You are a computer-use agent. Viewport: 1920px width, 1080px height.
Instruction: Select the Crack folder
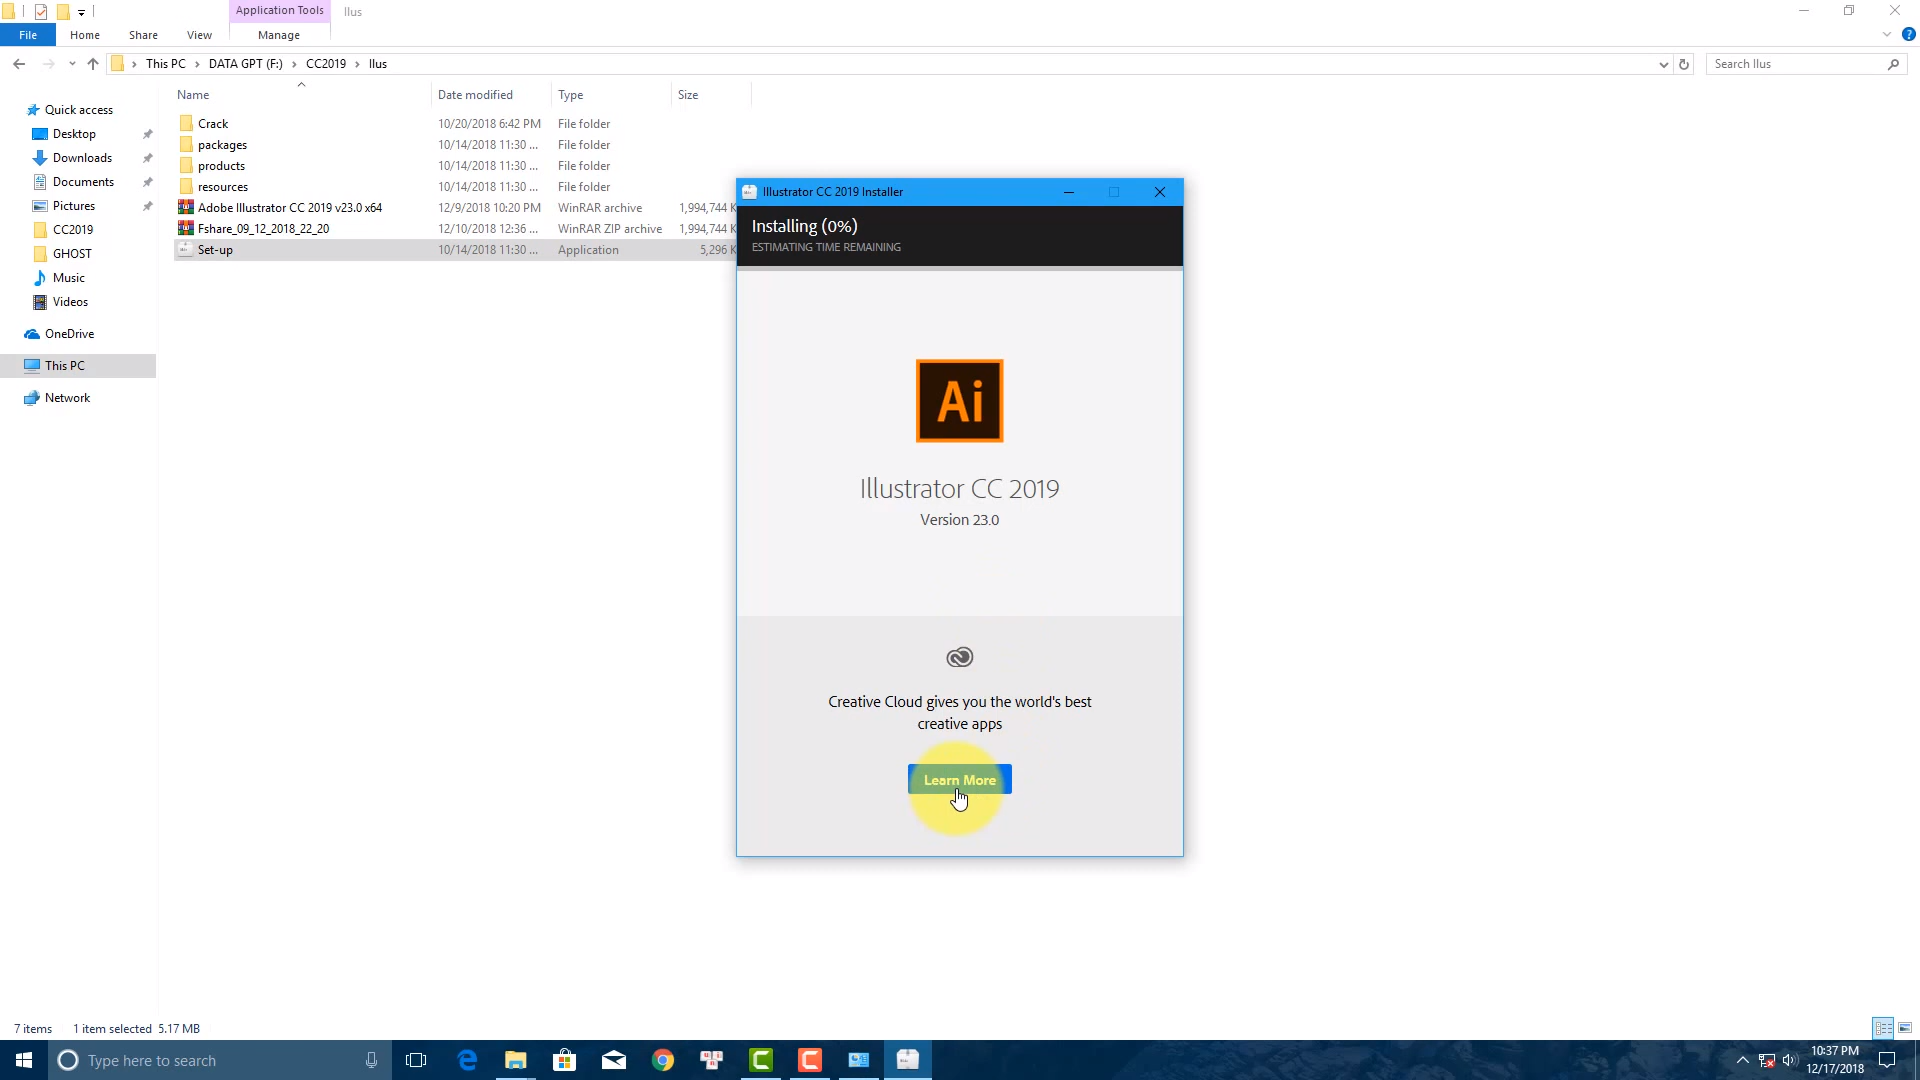click(x=213, y=124)
